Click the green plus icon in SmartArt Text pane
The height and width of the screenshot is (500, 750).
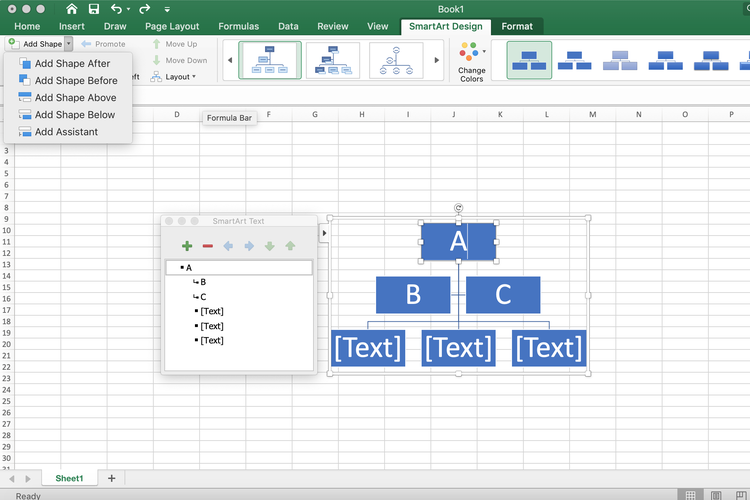click(x=187, y=246)
